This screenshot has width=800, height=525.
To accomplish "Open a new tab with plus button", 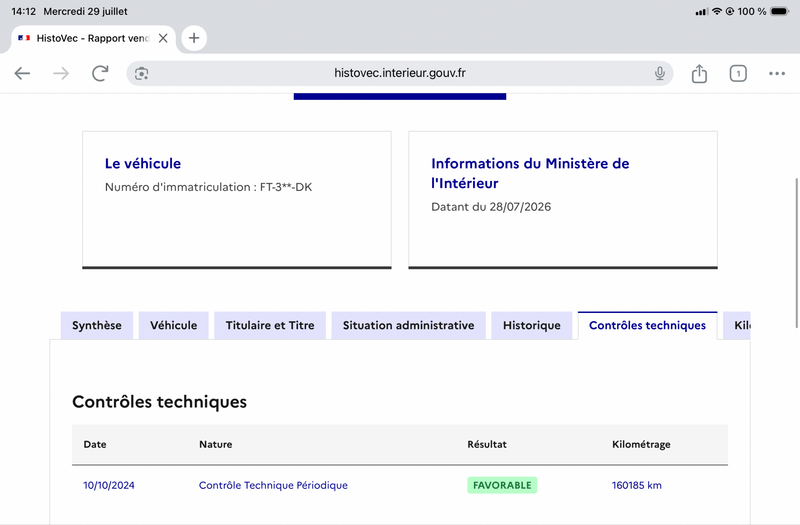I will [194, 38].
